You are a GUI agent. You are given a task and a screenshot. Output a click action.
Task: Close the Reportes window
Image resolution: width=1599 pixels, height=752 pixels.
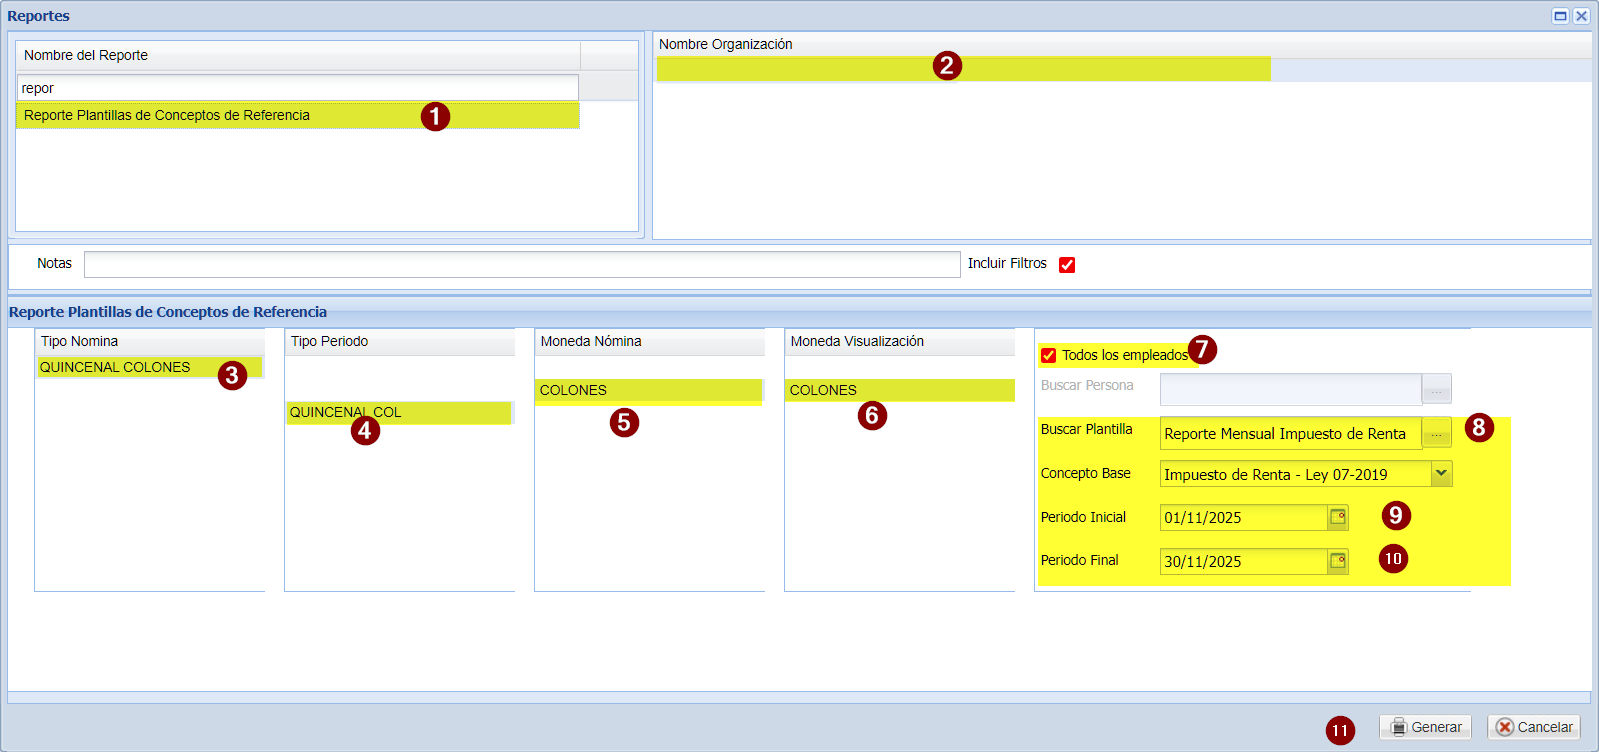(x=1581, y=16)
